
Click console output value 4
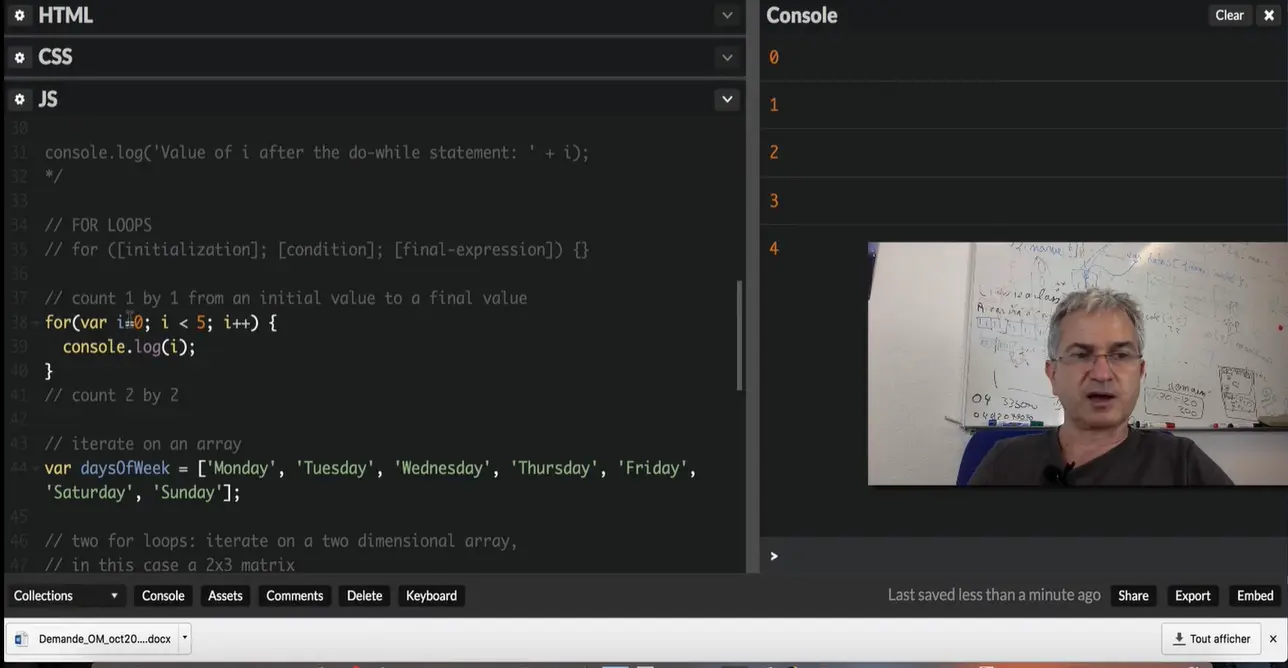pyautogui.click(x=774, y=249)
